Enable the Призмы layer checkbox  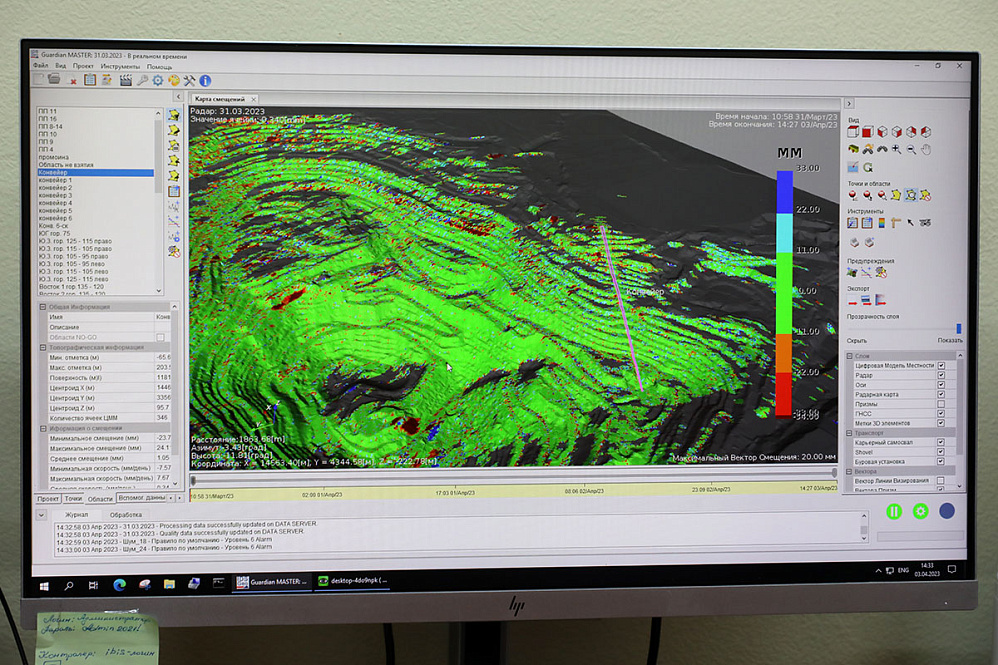941,403
